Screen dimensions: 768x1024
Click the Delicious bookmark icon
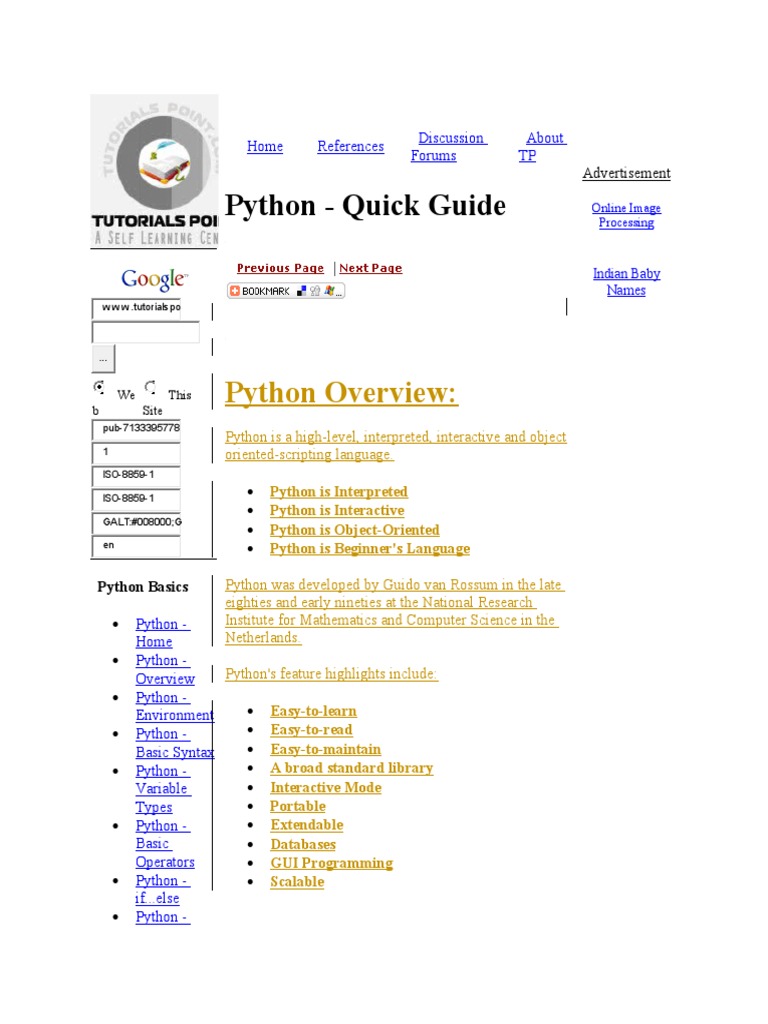point(301,291)
